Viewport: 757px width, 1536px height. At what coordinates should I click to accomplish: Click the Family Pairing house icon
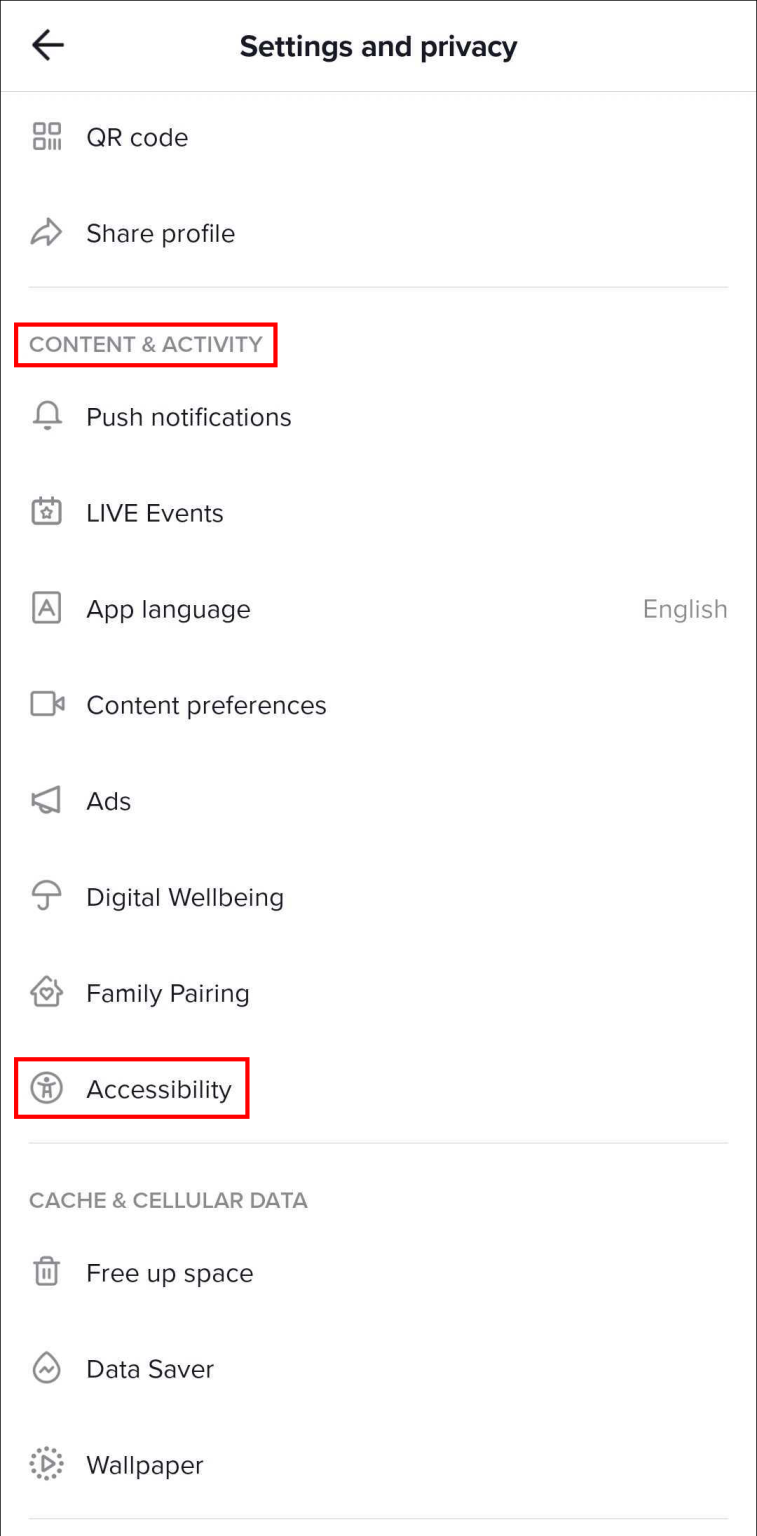(47, 993)
